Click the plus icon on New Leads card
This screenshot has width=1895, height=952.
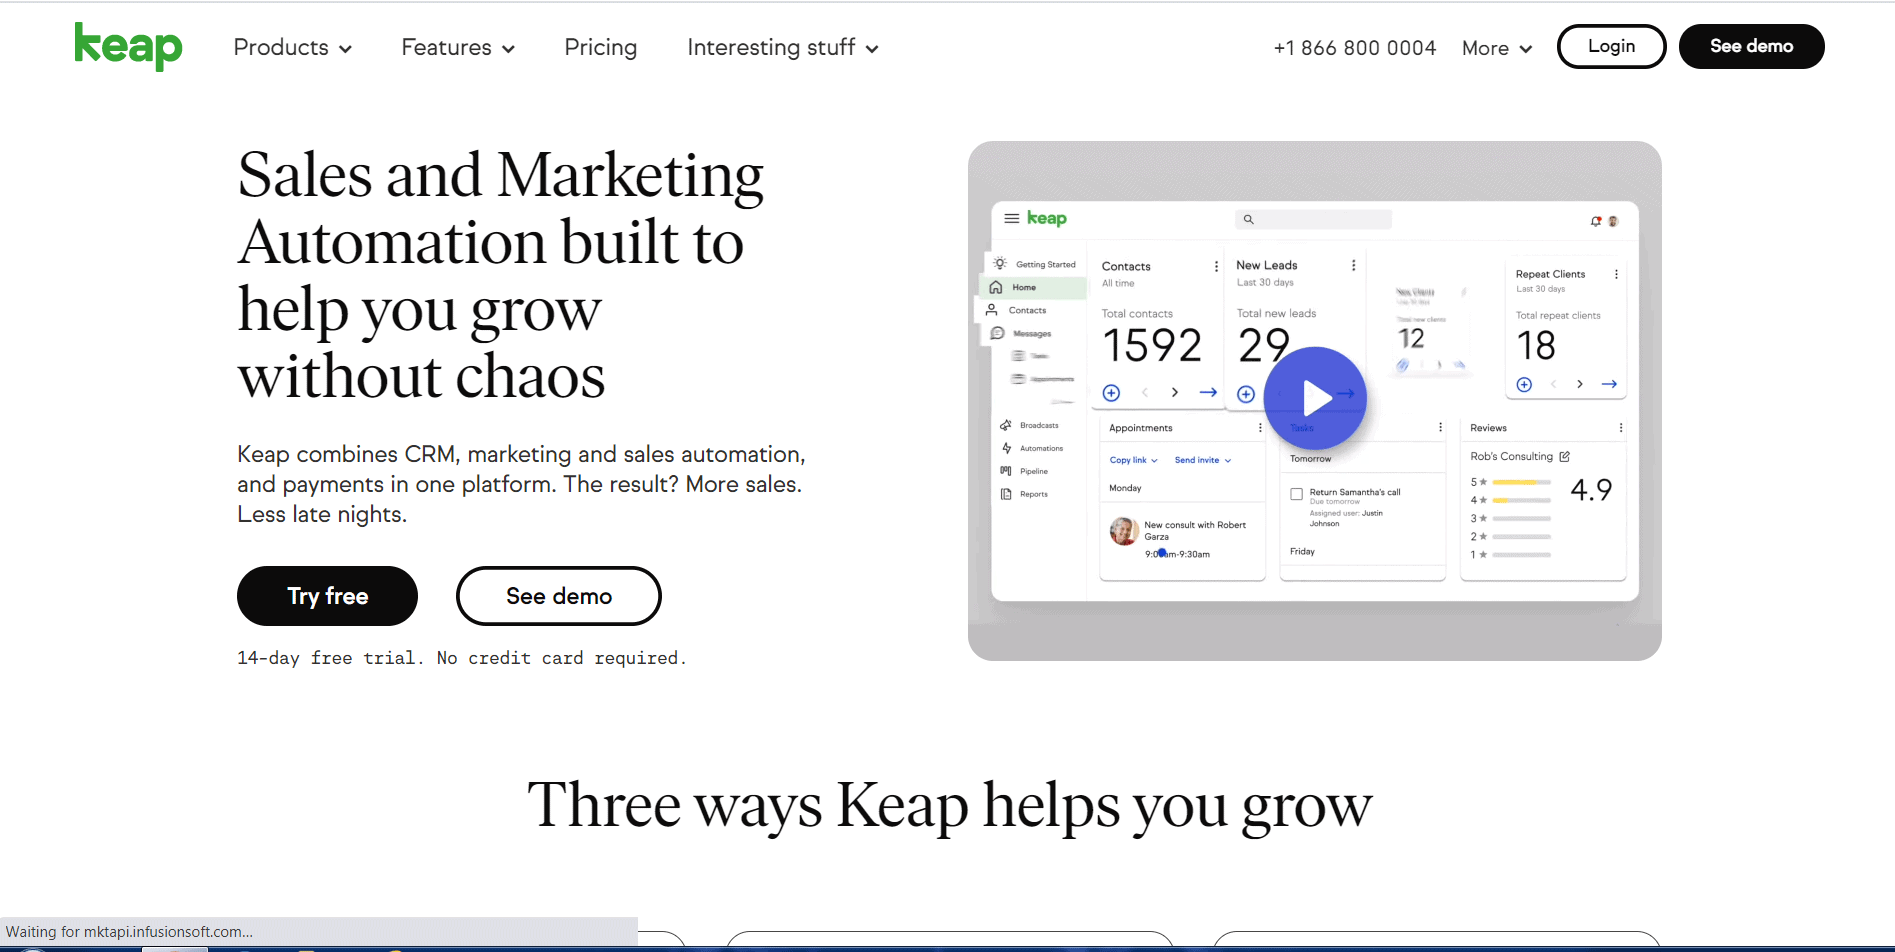[1246, 394]
